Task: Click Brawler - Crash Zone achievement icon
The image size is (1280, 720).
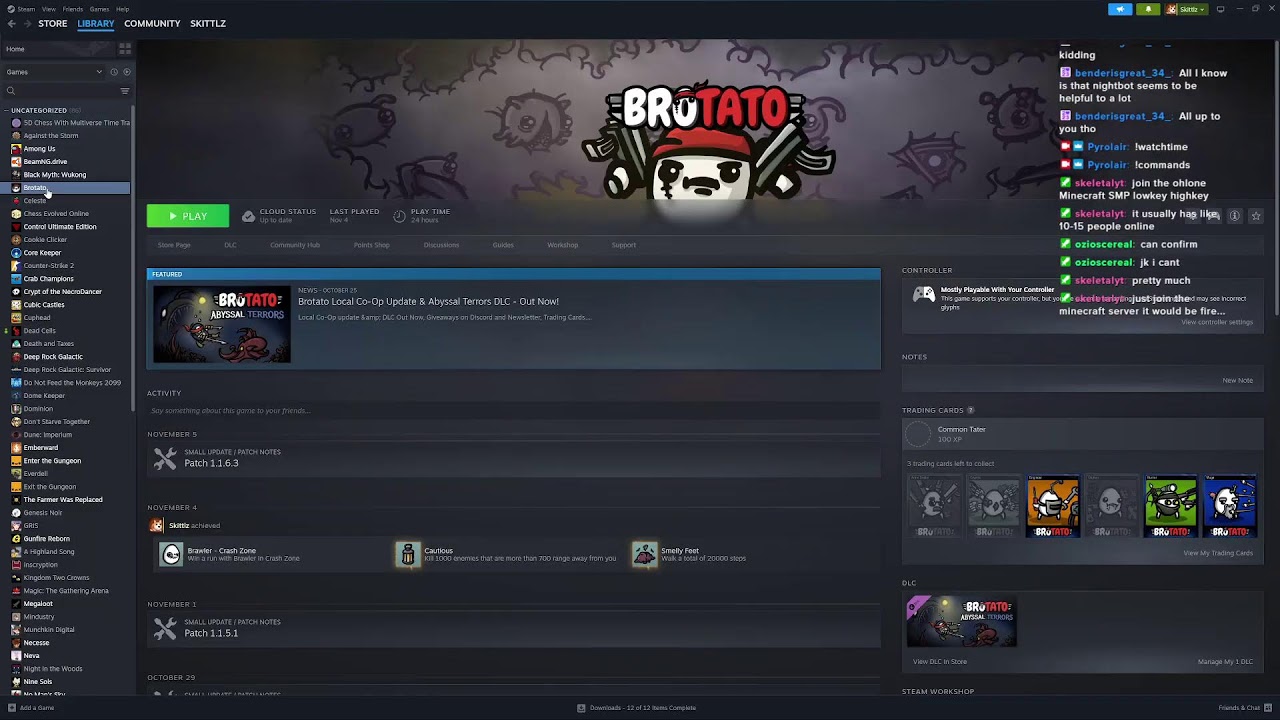Action: [171, 554]
